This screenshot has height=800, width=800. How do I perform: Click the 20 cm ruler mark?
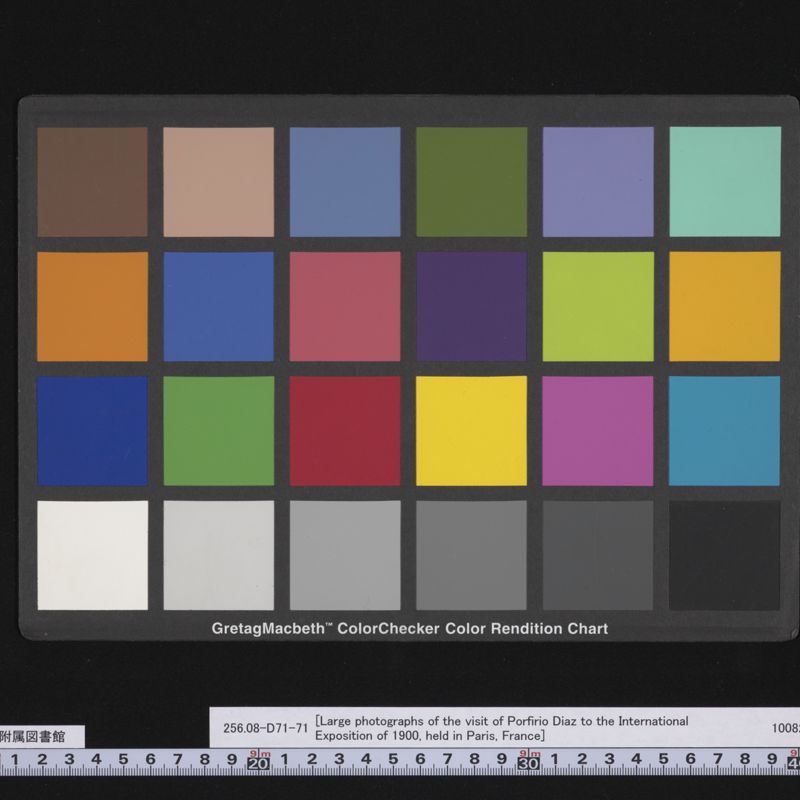(258, 764)
